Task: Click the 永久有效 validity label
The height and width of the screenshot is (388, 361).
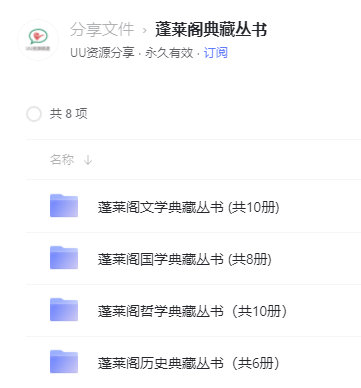Action: [169, 53]
